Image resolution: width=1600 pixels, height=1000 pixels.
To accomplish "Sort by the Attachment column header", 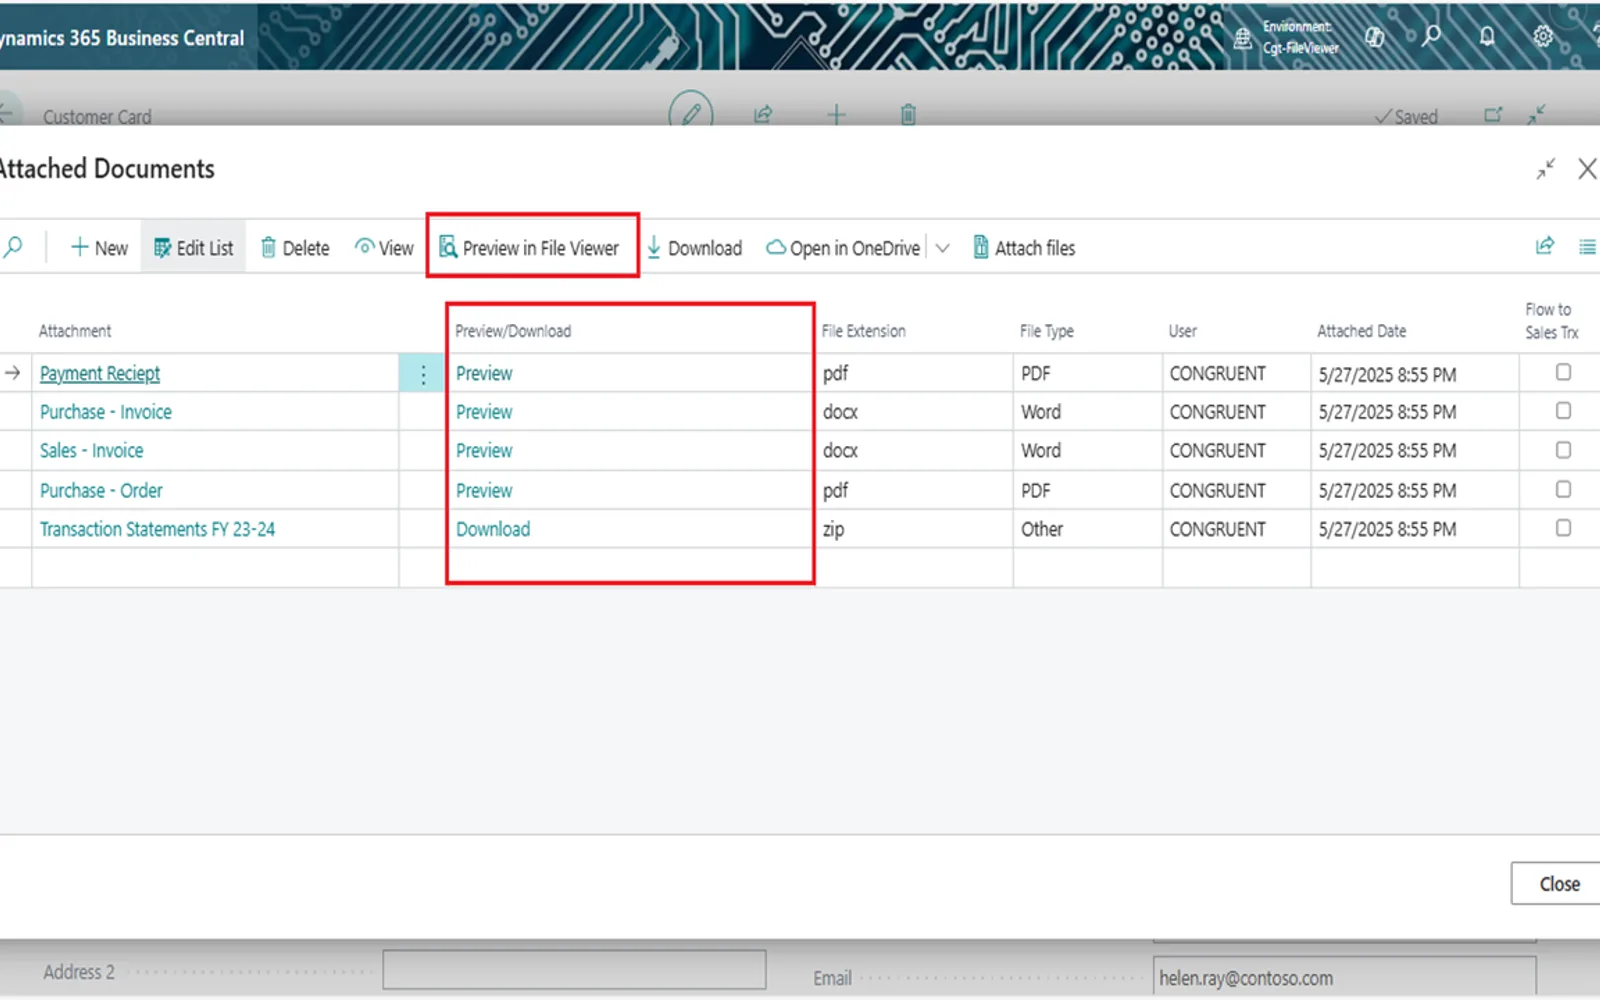I will (75, 331).
